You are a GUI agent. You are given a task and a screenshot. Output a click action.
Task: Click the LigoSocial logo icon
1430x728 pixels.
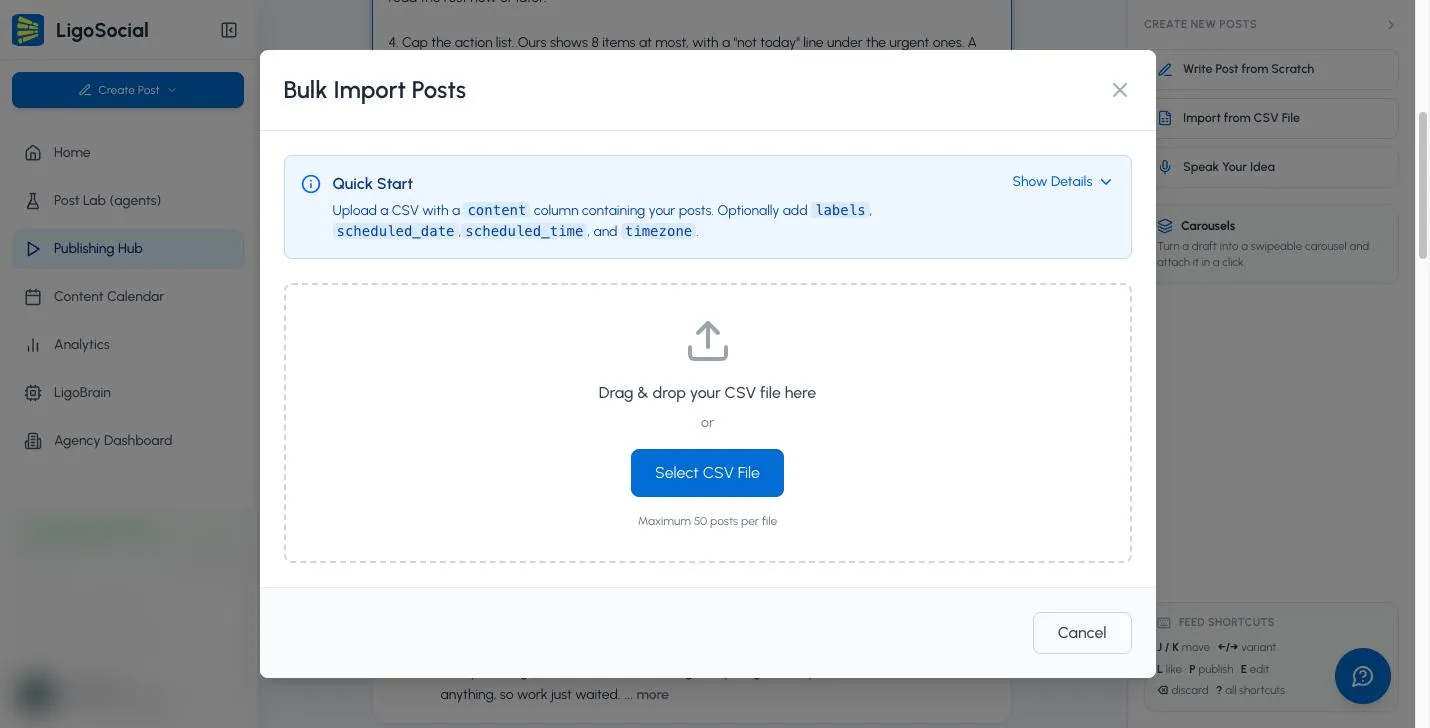[x=28, y=30]
